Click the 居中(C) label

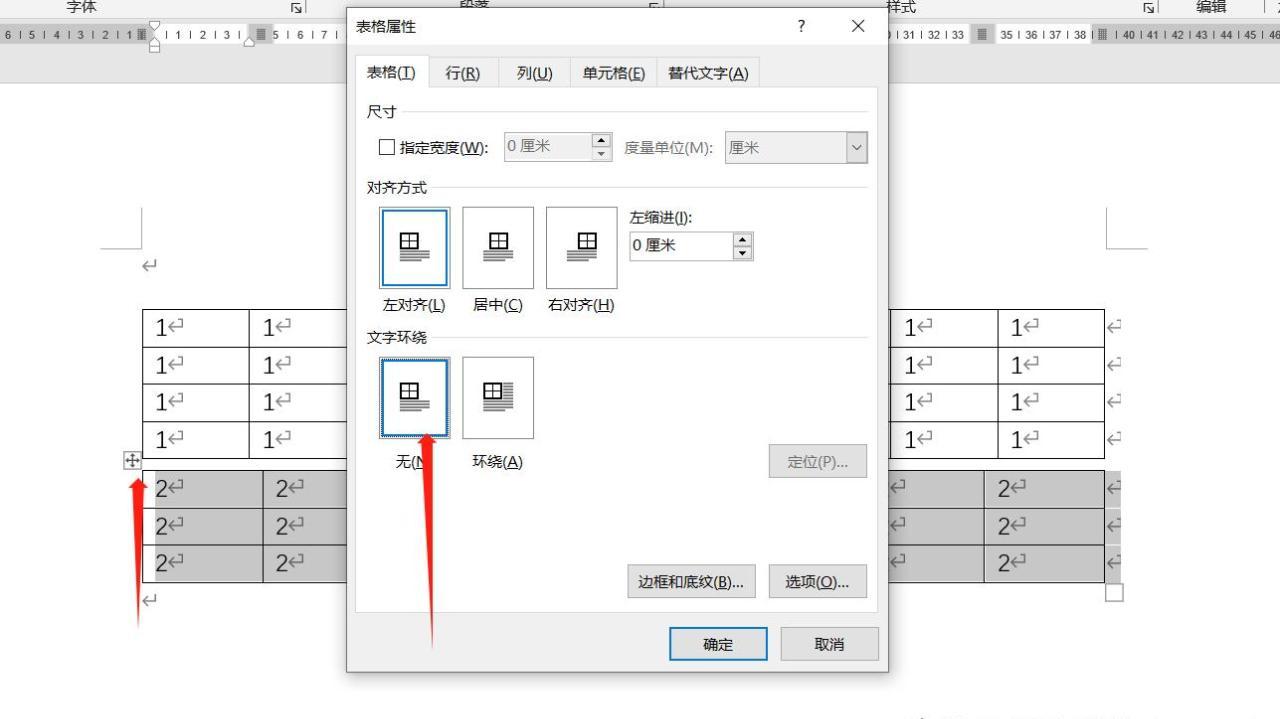tap(497, 305)
